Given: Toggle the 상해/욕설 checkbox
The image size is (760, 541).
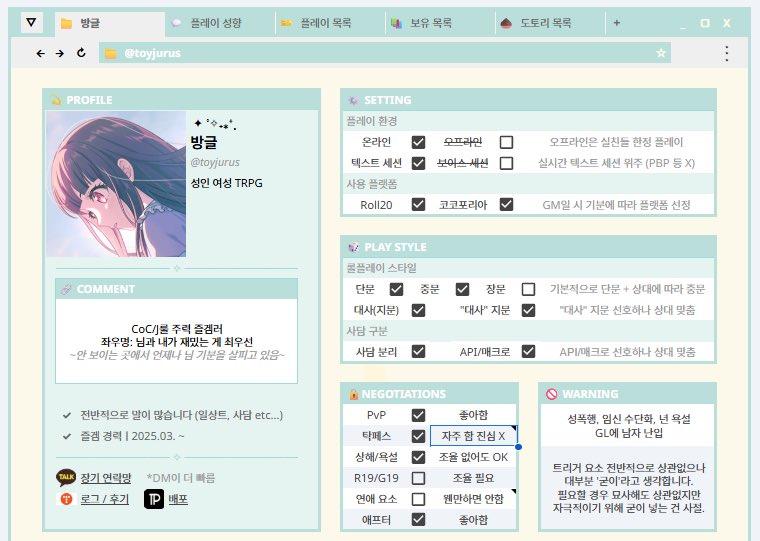Looking at the screenshot, I should tap(418, 457).
